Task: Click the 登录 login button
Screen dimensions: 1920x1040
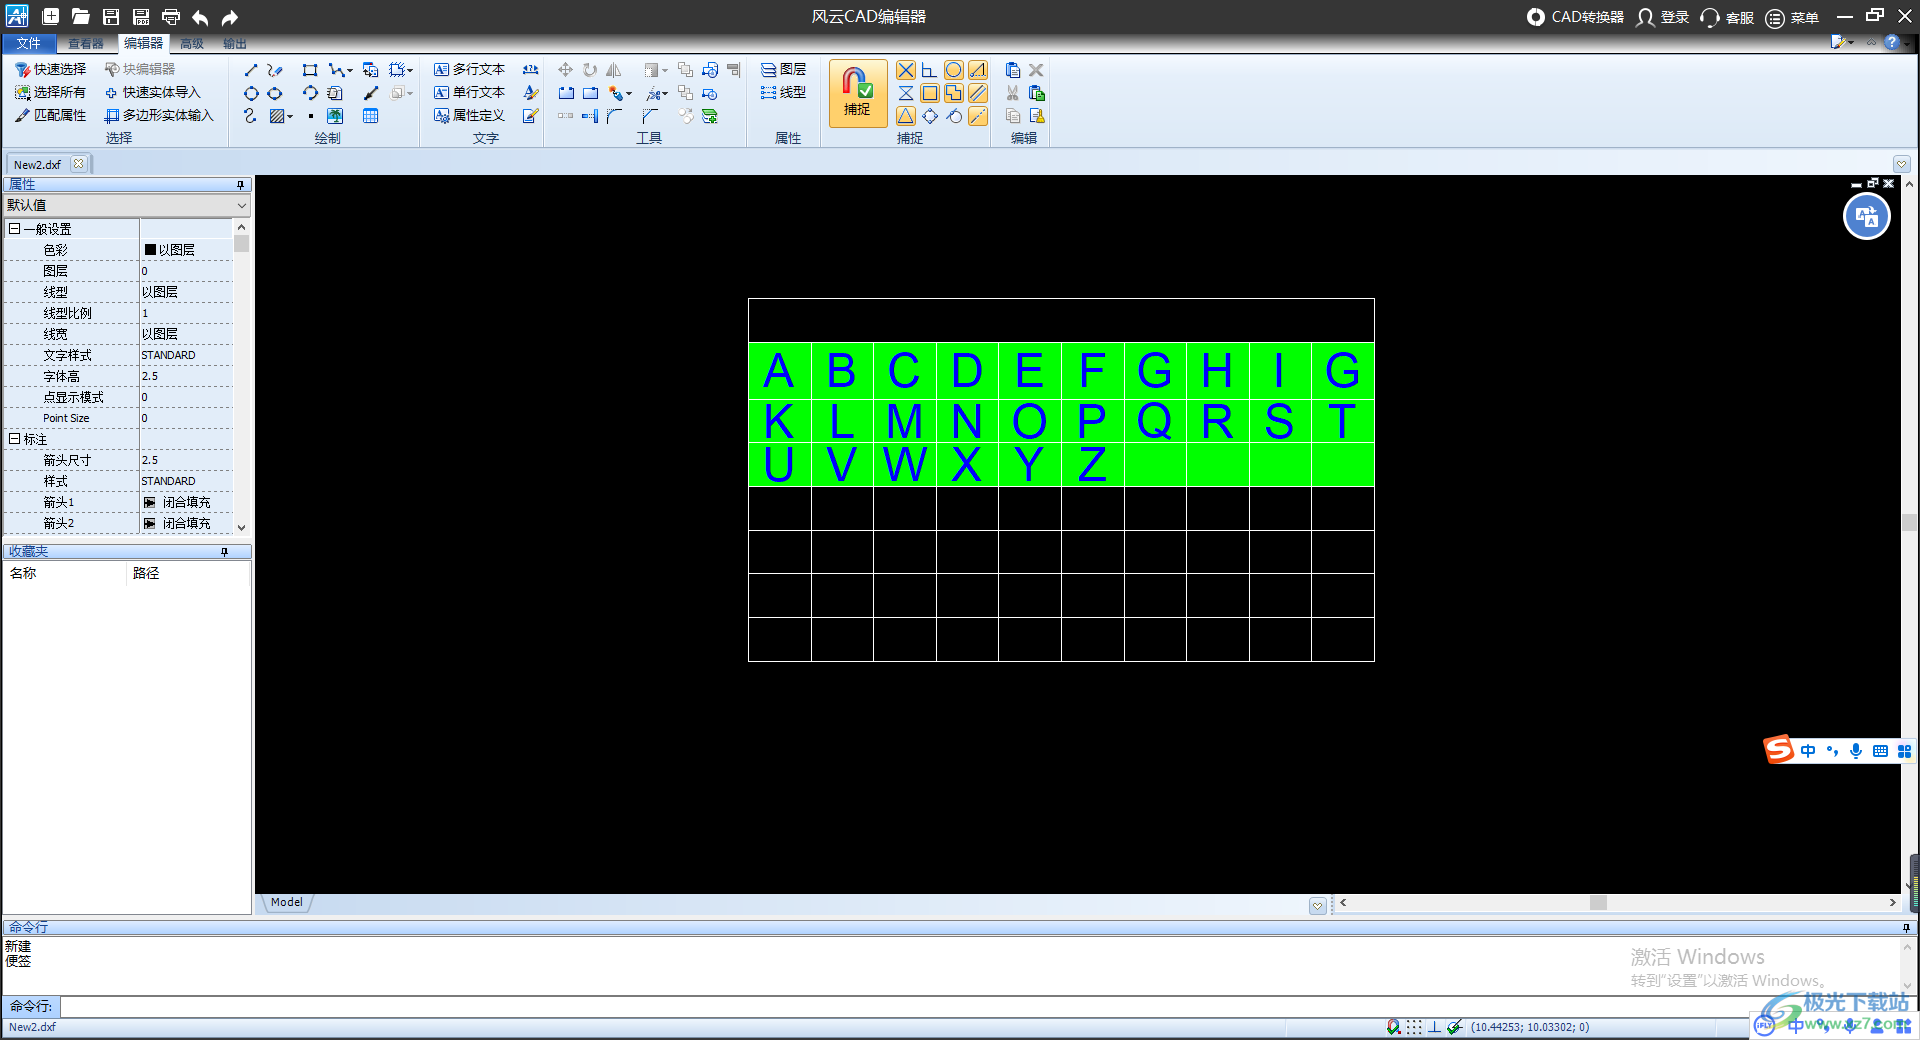Action: tap(1663, 17)
